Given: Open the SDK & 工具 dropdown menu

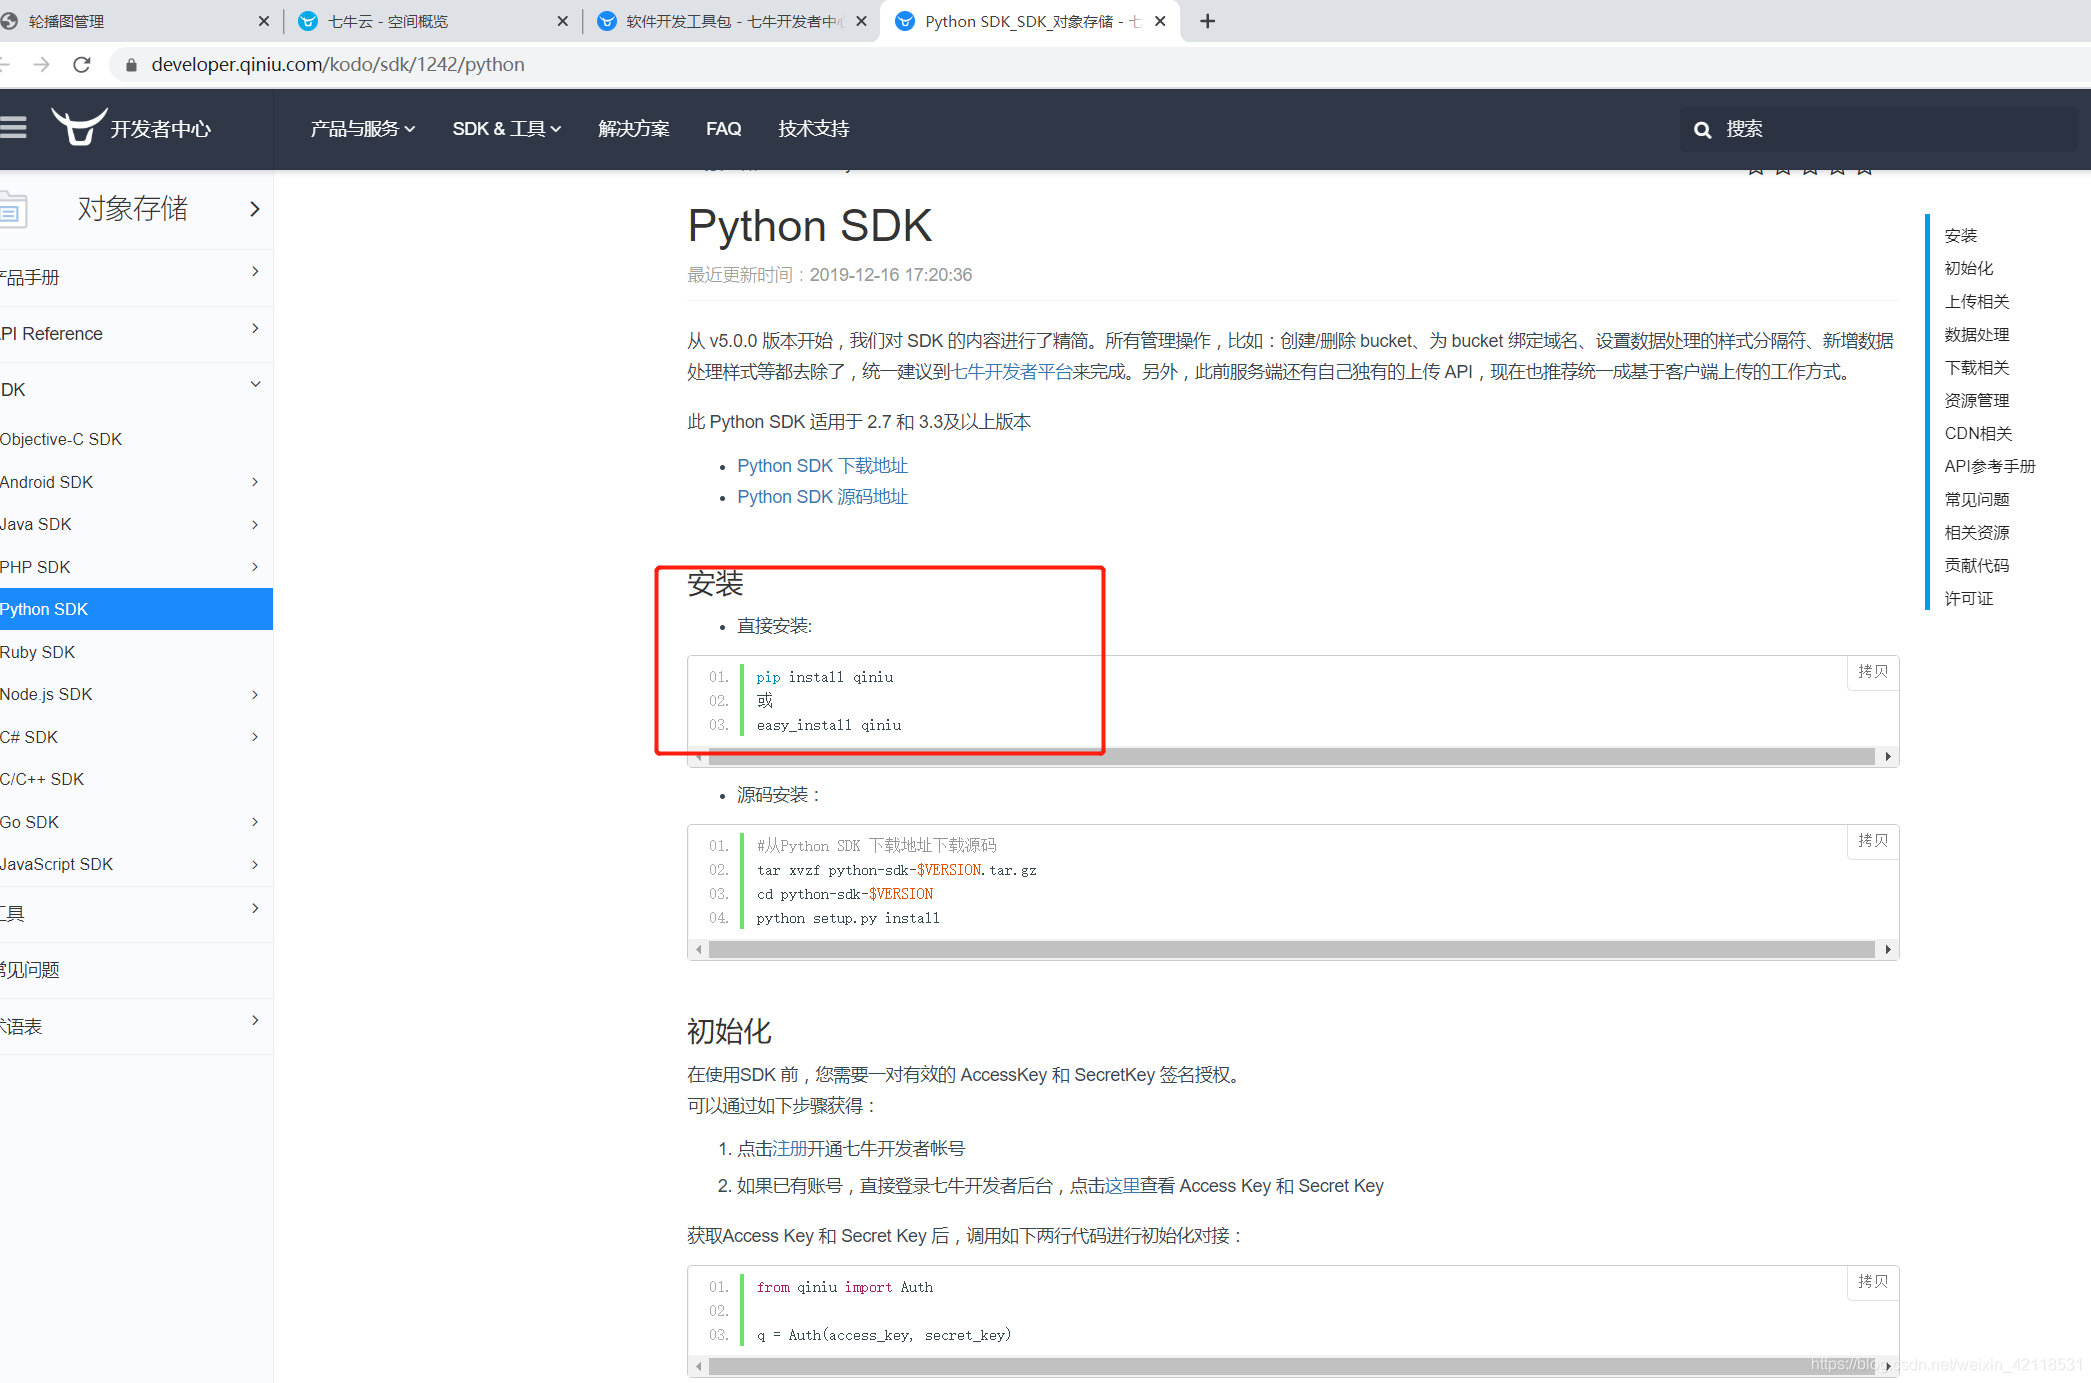Looking at the screenshot, I should click(507, 129).
